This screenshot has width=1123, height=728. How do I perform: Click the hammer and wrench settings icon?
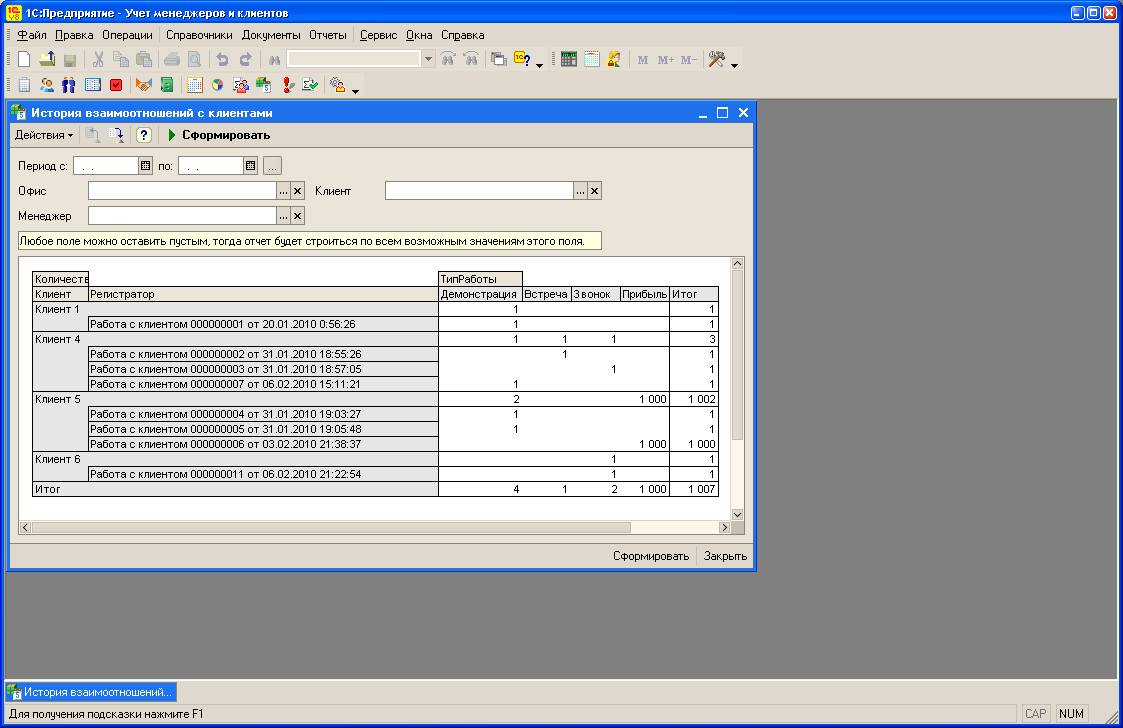click(716, 59)
